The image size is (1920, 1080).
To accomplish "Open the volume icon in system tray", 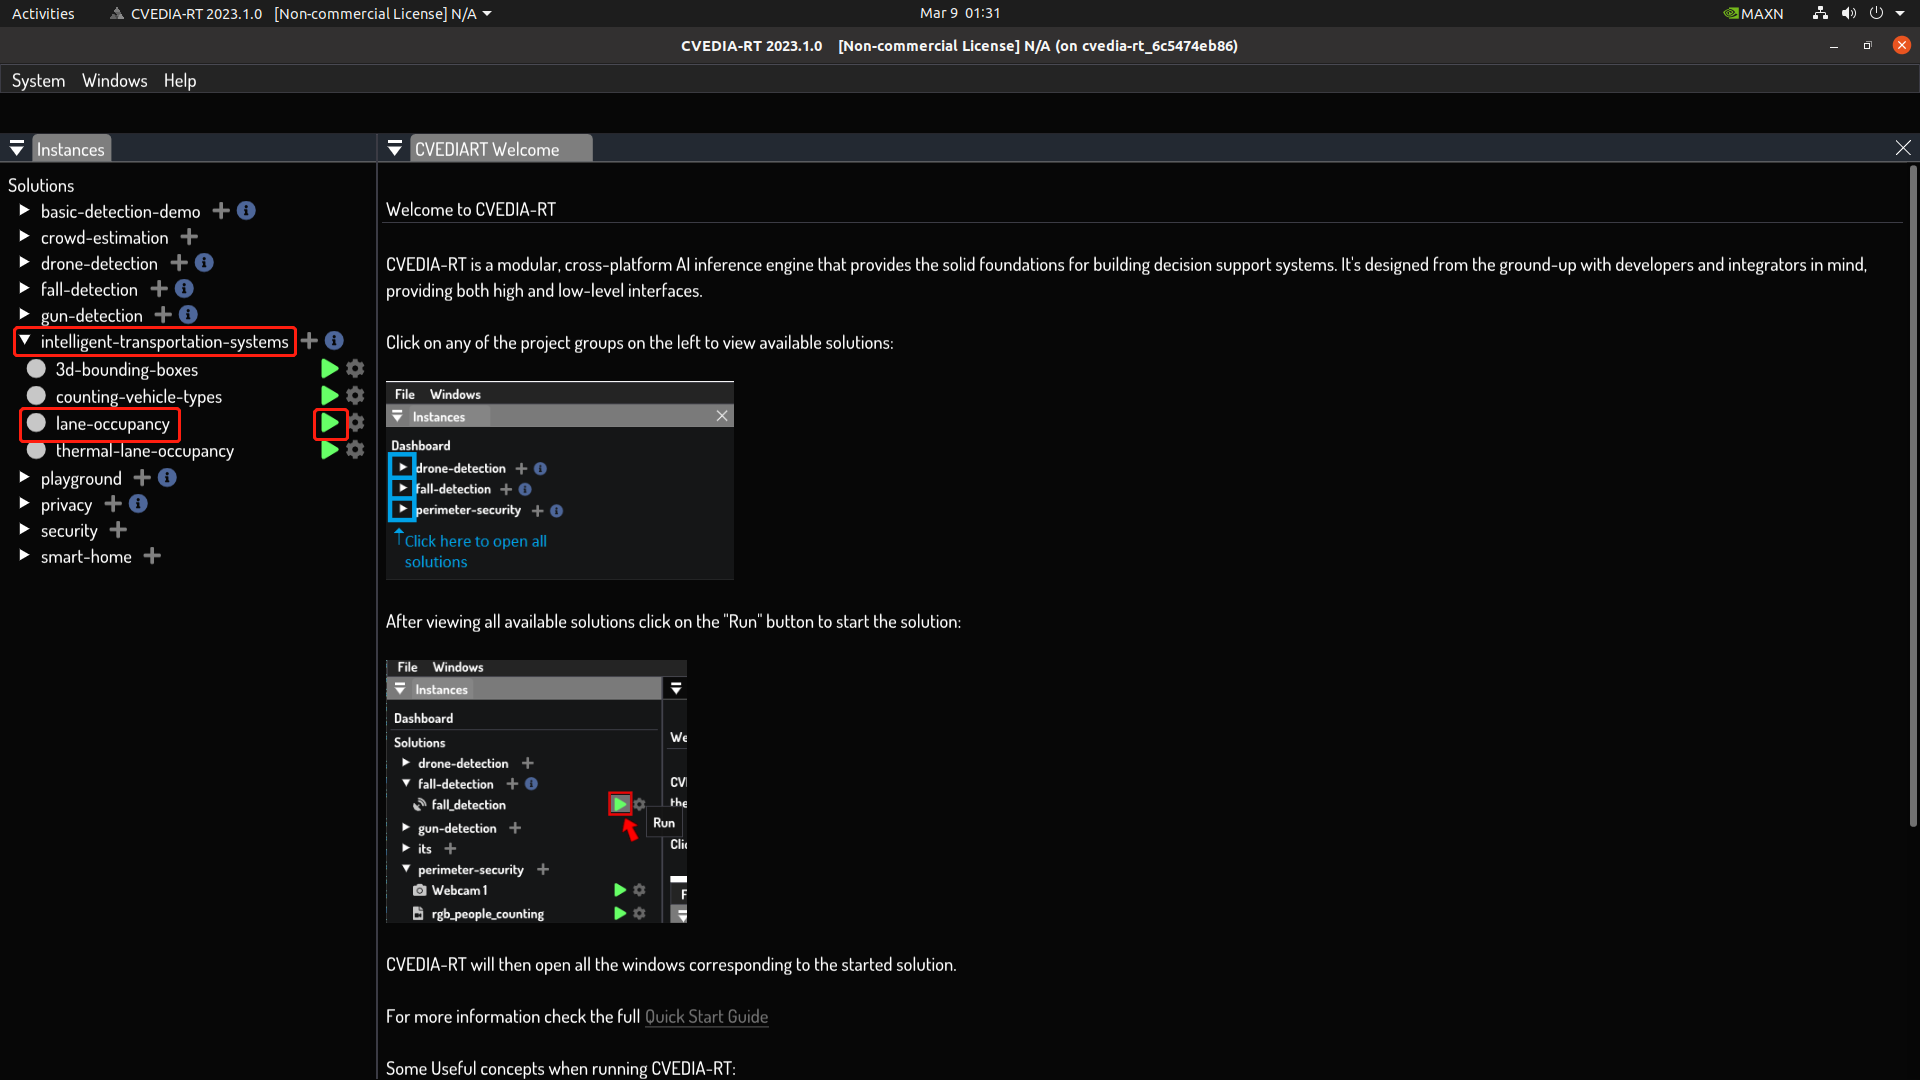I will tap(1848, 13).
